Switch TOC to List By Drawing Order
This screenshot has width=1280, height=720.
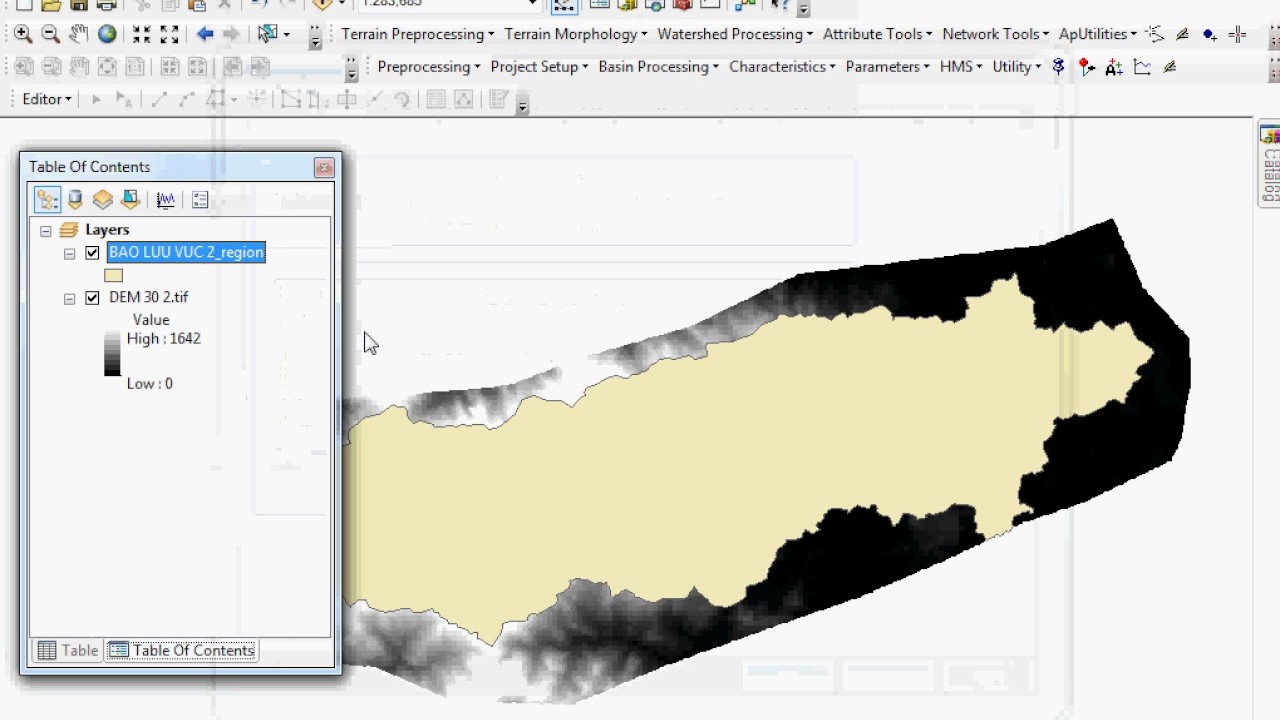click(x=47, y=200)
